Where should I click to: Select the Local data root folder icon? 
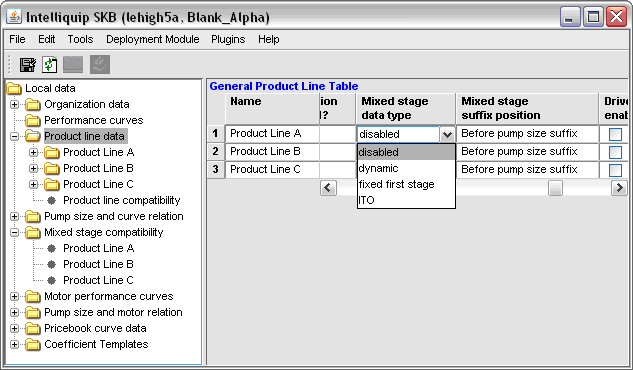click(x=14, y=88)
